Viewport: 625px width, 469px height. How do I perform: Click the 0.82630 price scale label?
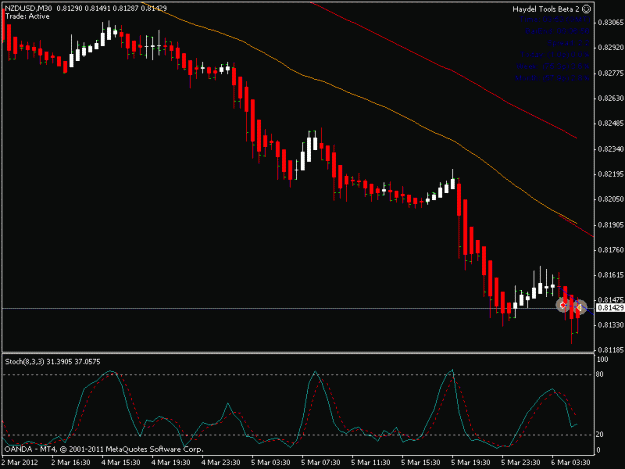tap(610, 98)
